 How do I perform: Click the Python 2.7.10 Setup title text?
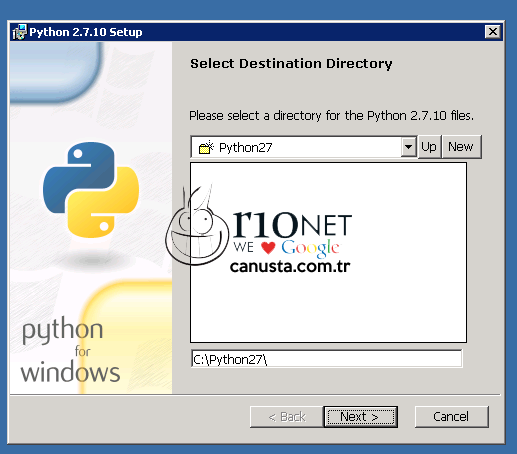[86, 32]
